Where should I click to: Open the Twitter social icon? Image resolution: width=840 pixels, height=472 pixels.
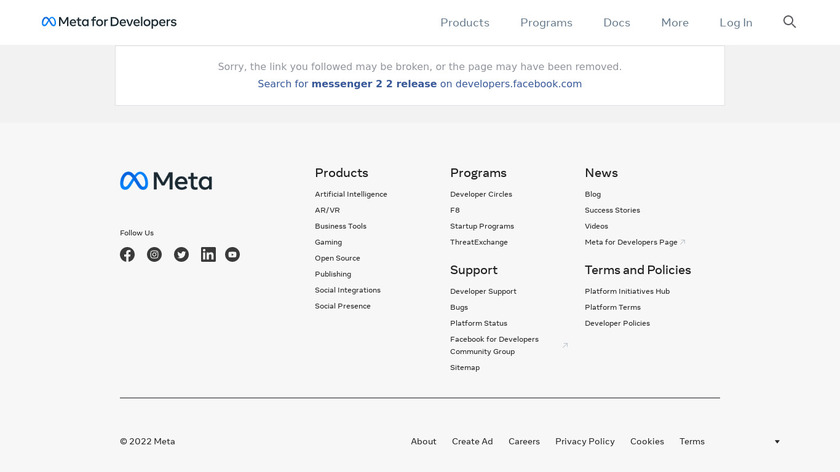point(181,255)
